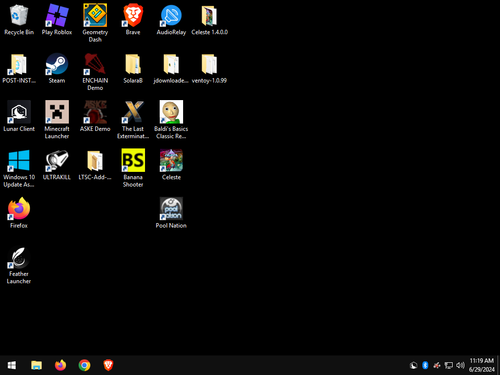Select the POST-INST folder shortcut
This screenshot has height=375, width=500.
(19, 68)
